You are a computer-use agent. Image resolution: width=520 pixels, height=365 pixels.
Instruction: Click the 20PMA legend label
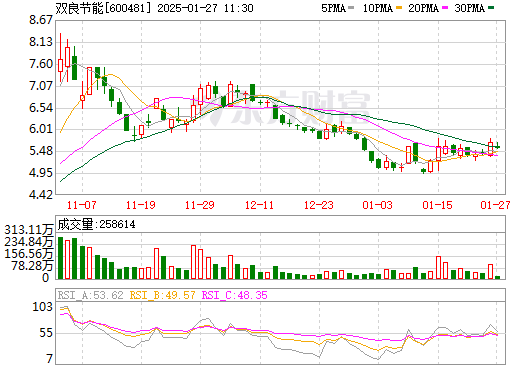point(423,8)
